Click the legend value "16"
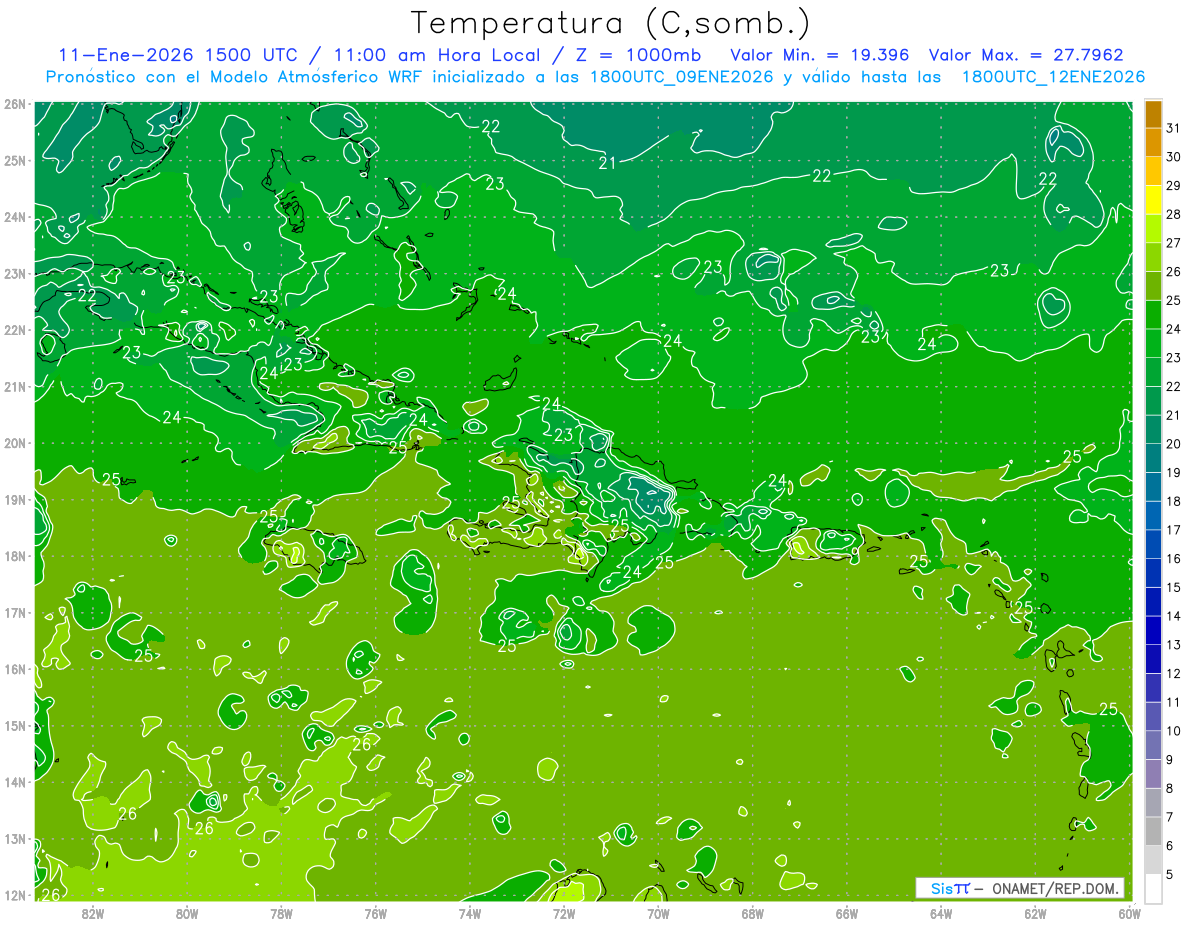1200x927 pixels. (1173, 558)
